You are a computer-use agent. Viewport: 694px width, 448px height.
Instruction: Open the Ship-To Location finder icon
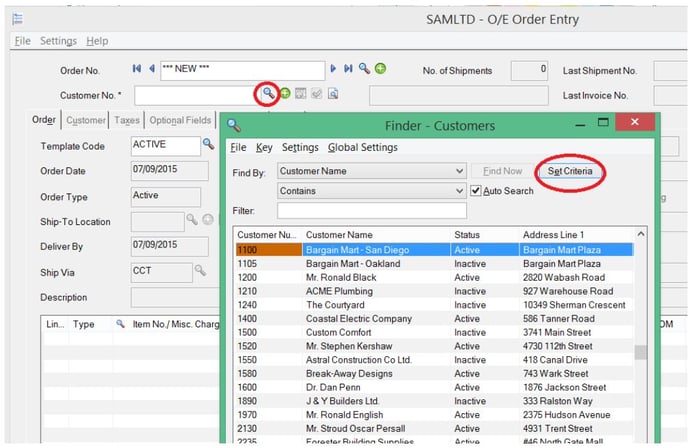pos(192,220)
